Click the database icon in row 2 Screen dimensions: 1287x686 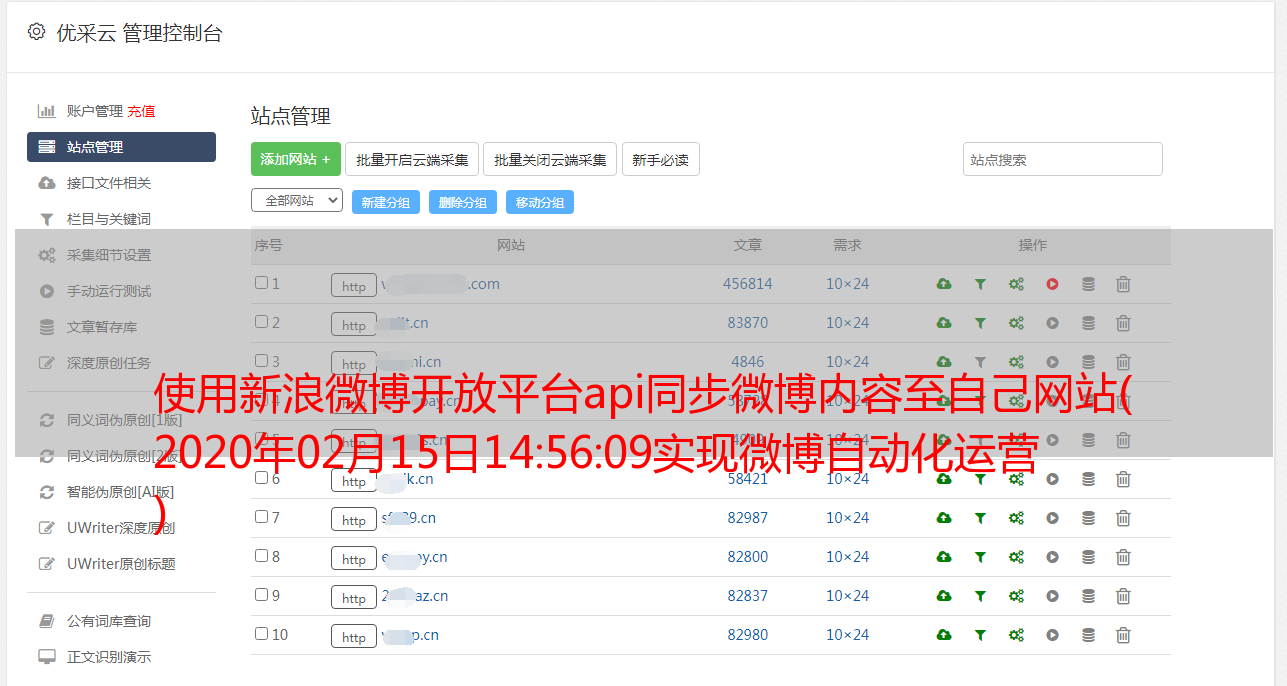1088,323
